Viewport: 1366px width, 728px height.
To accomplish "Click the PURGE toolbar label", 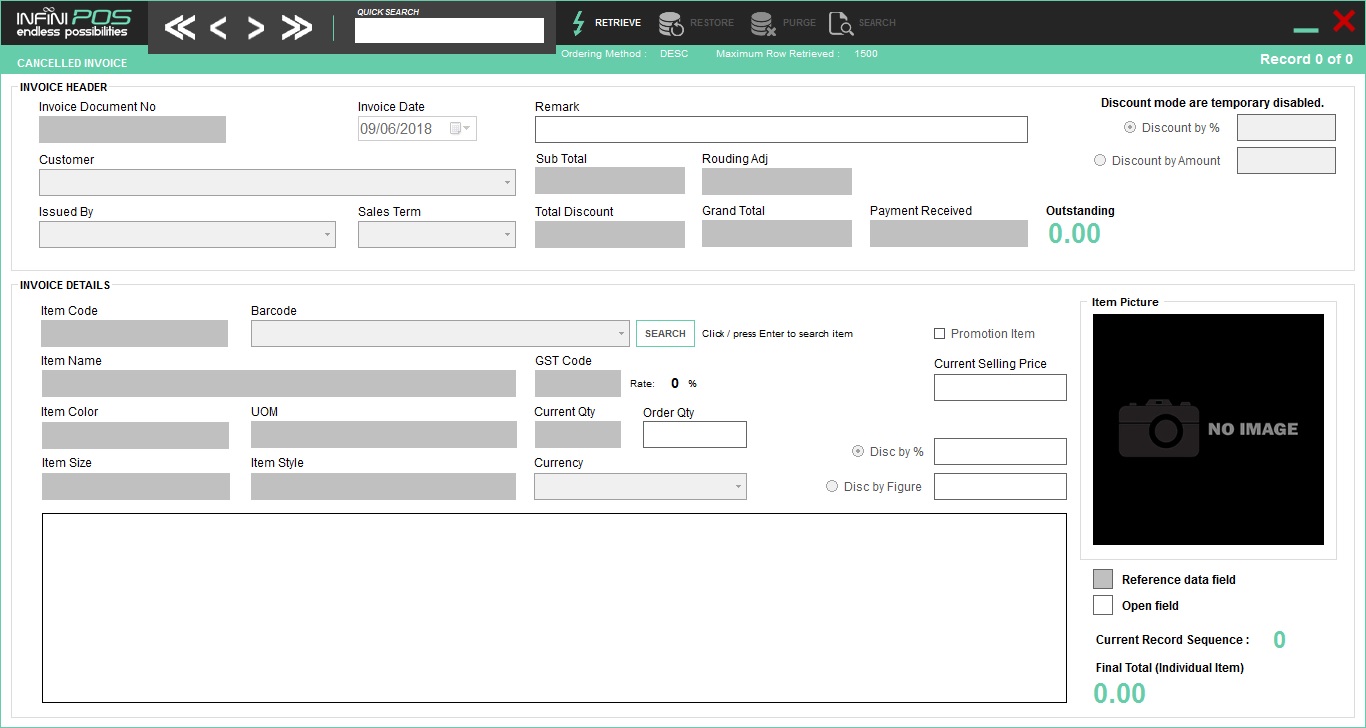I will click(799, 23).
